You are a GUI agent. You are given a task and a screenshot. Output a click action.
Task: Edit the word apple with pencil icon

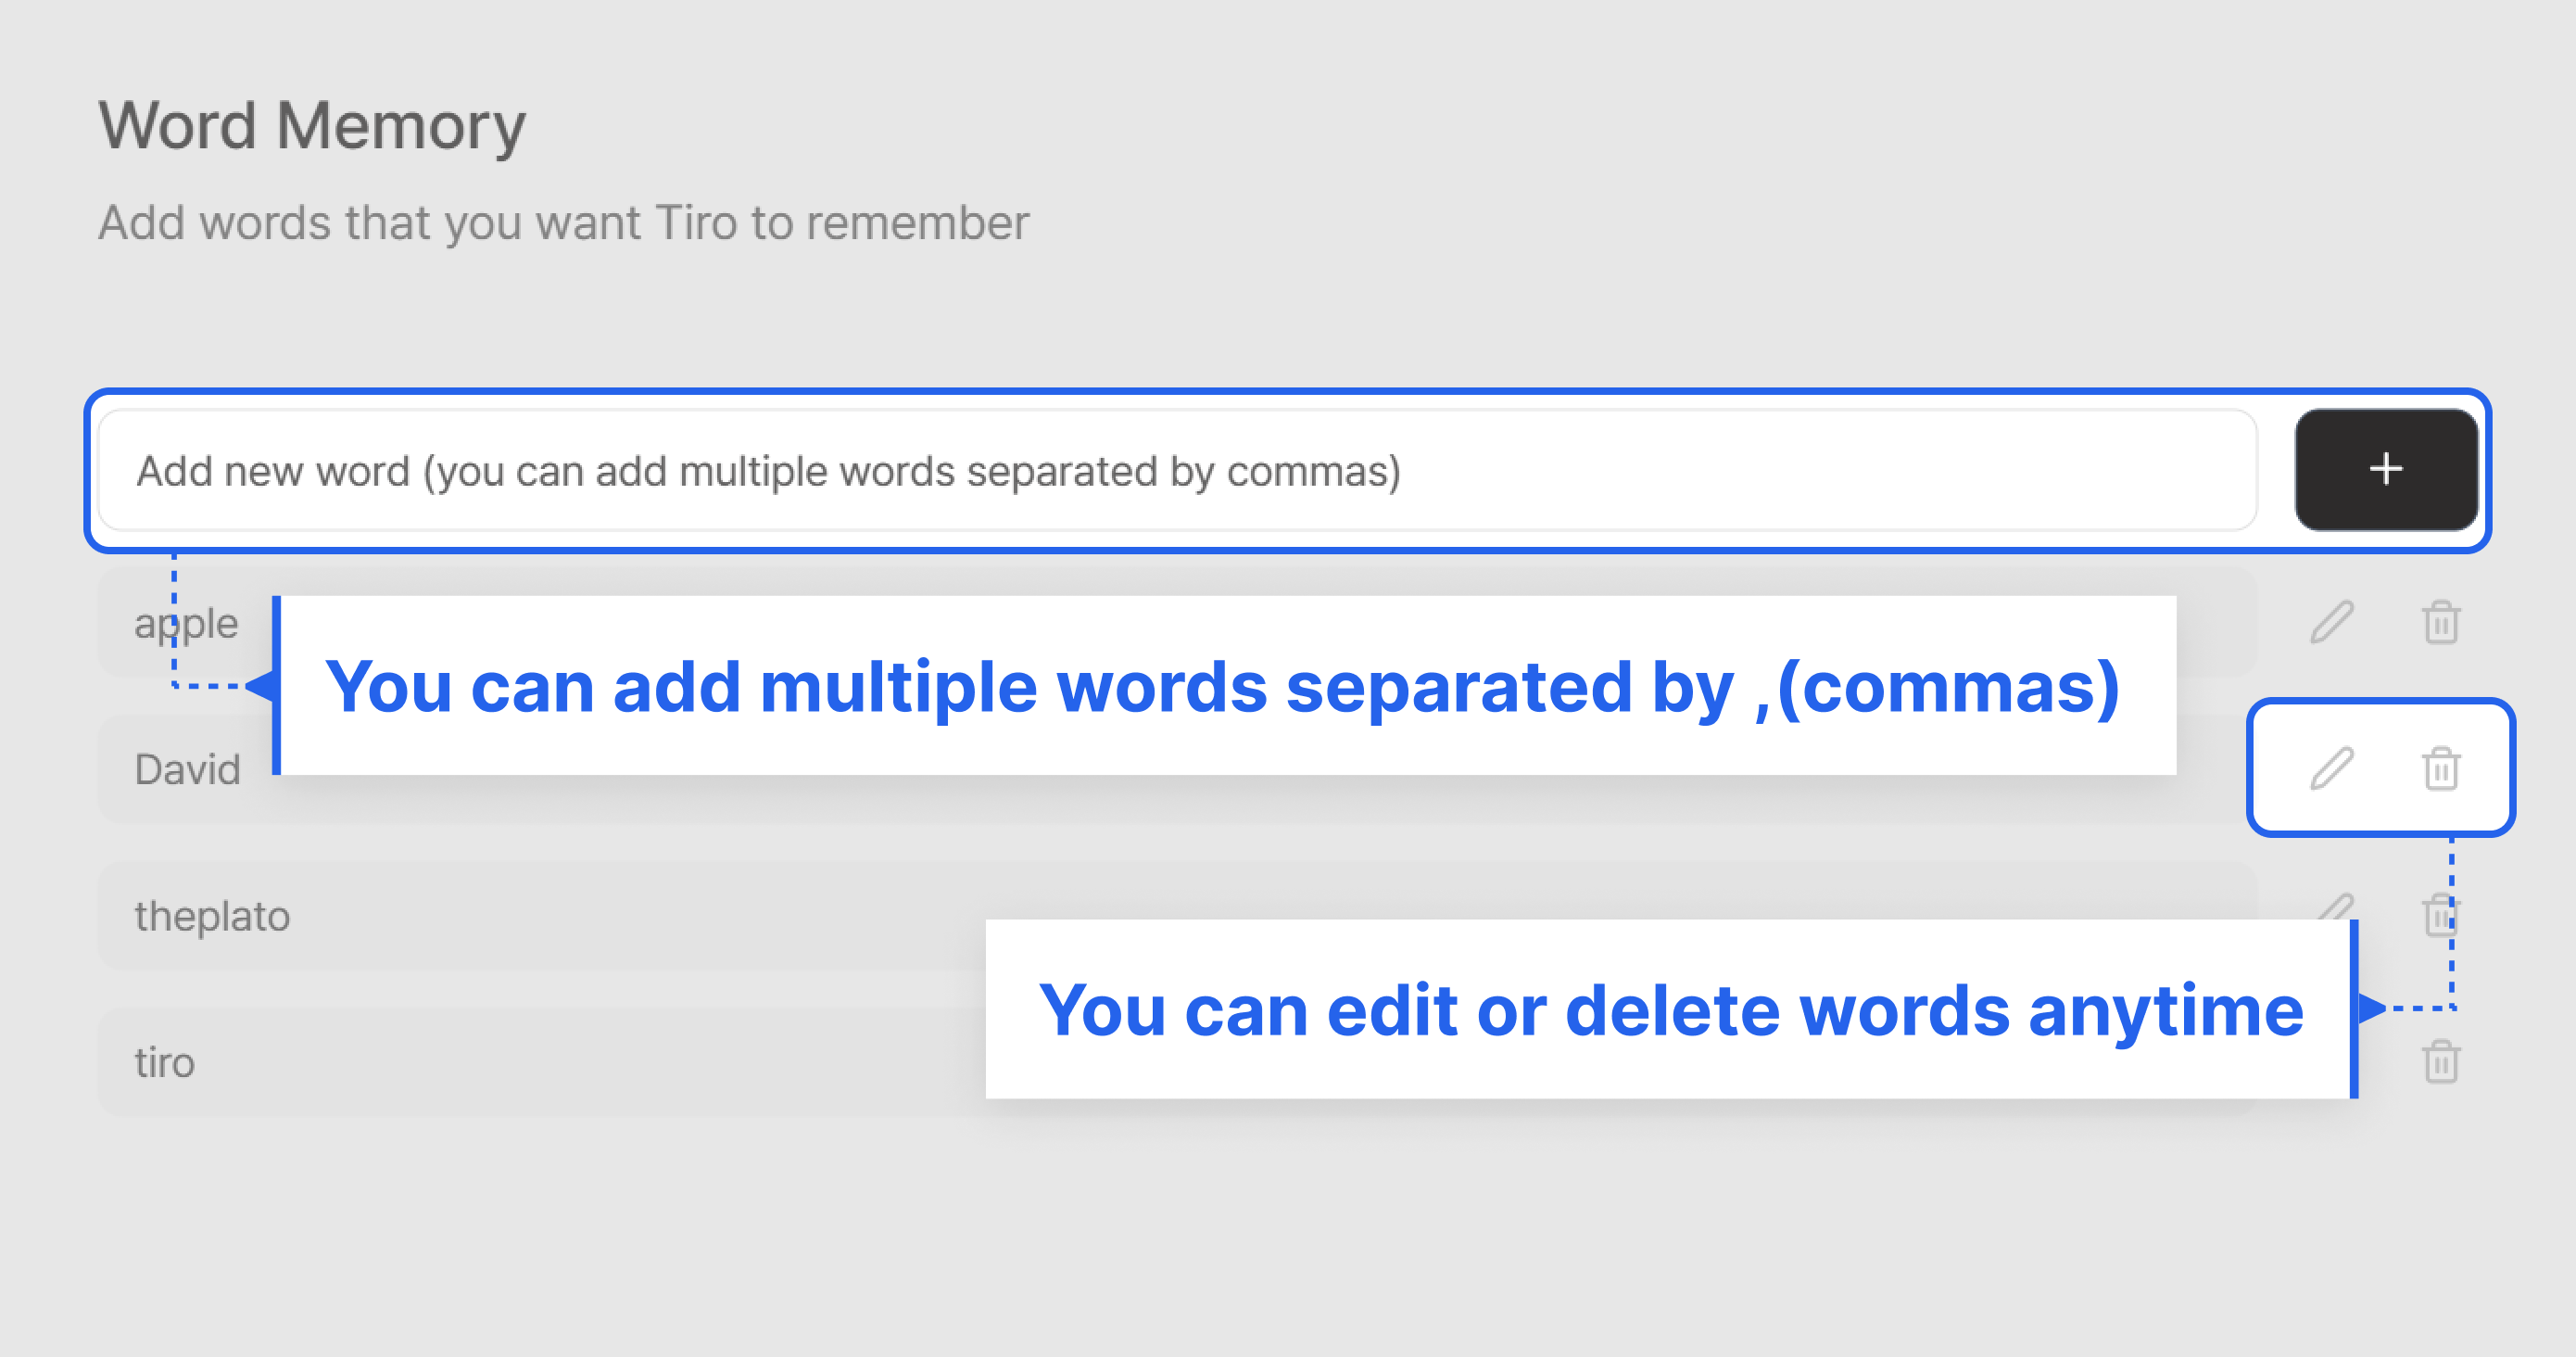pos(2331,622)
